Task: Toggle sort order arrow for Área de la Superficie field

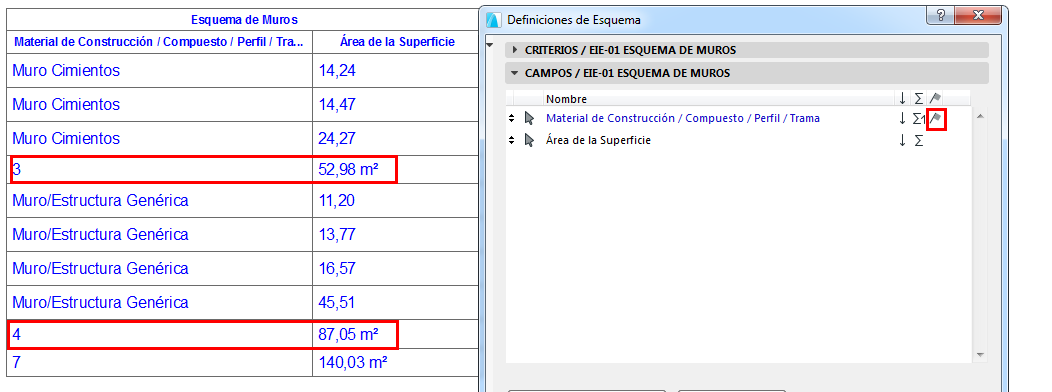Action: click(x=902, y=141)
